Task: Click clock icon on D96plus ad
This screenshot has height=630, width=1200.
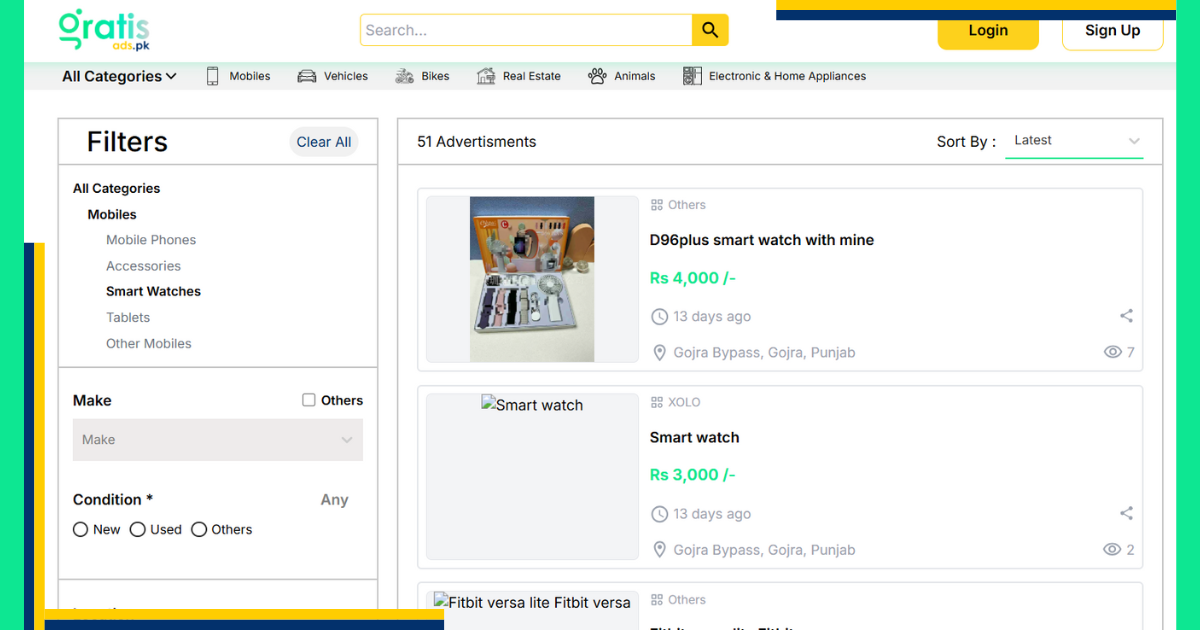Action: tap(659, 317)
